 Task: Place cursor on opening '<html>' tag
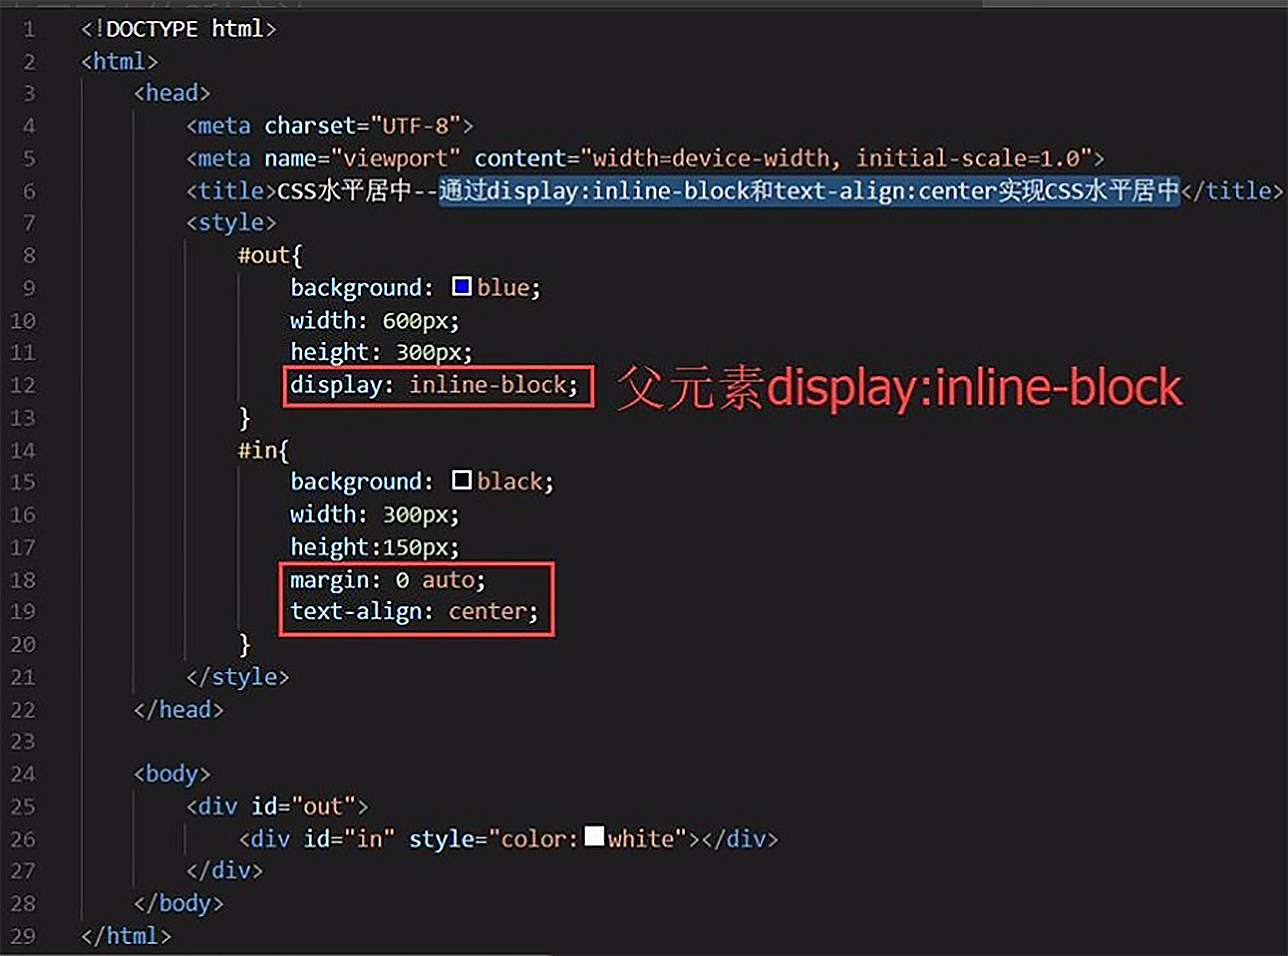120,61
